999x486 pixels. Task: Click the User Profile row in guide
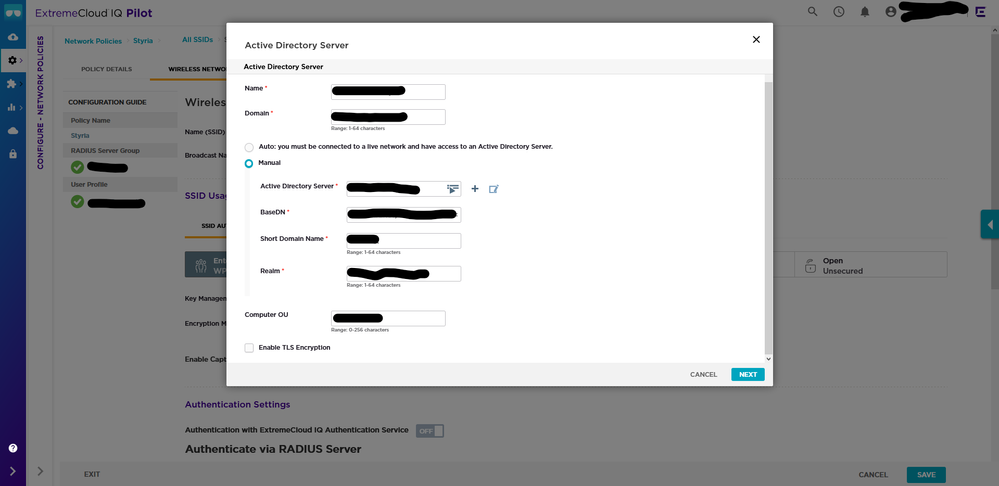(120, 184)
